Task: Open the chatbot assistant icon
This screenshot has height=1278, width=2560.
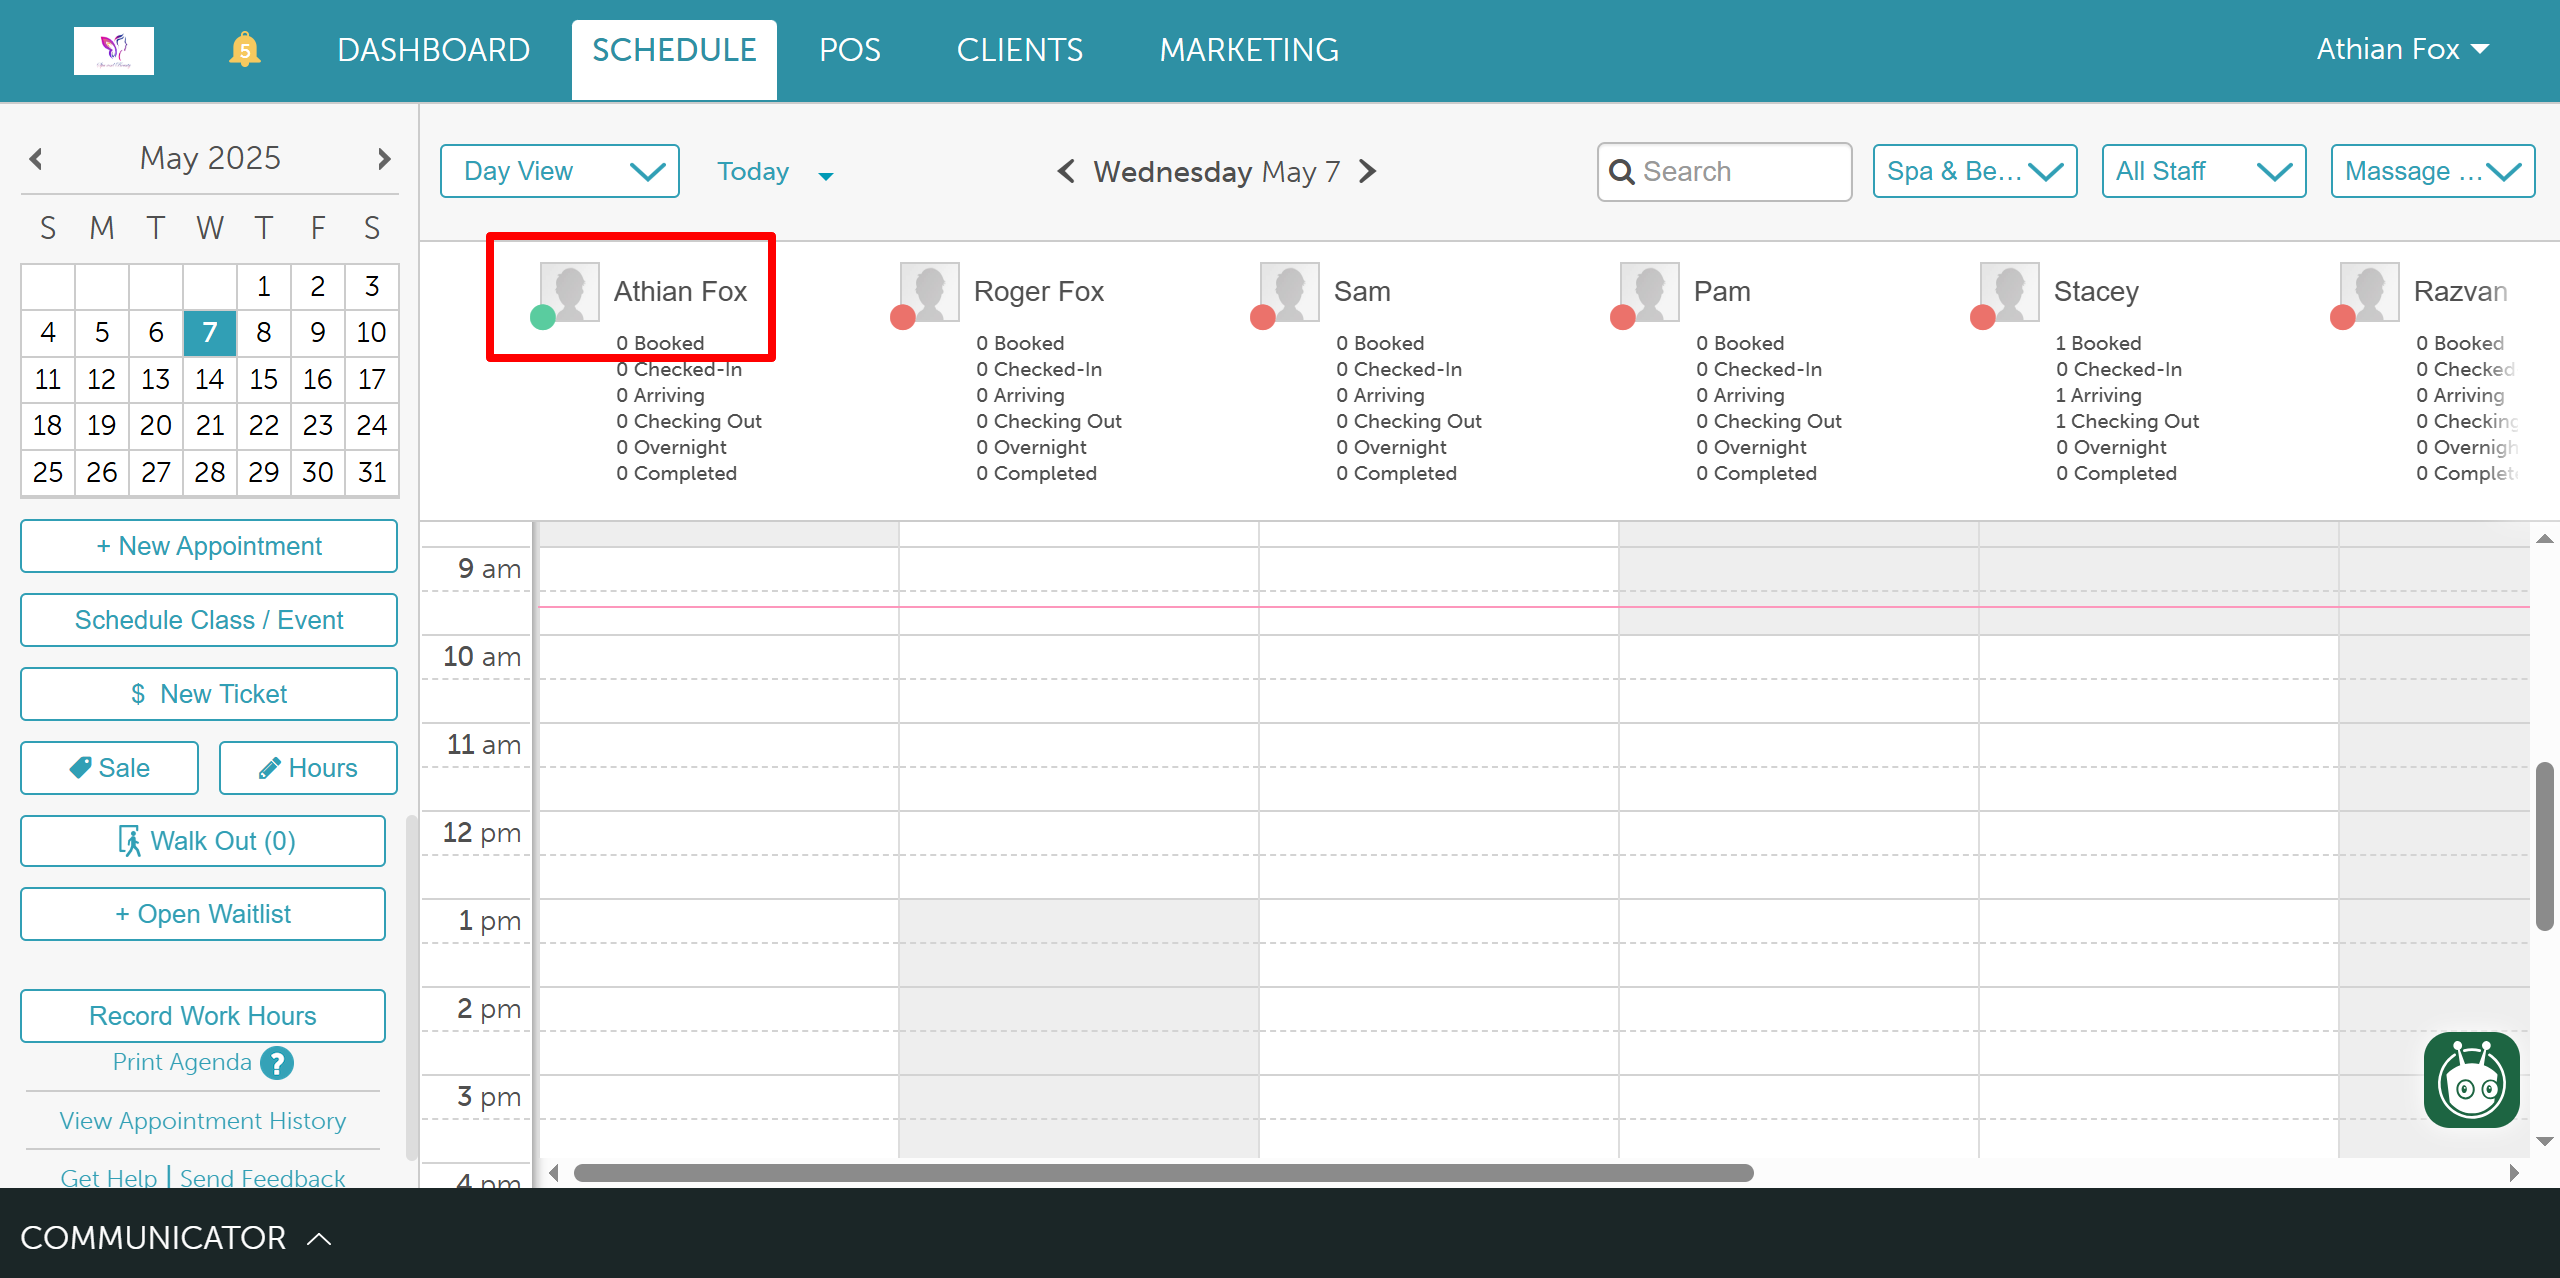Action: [x=2471, y=1080]
